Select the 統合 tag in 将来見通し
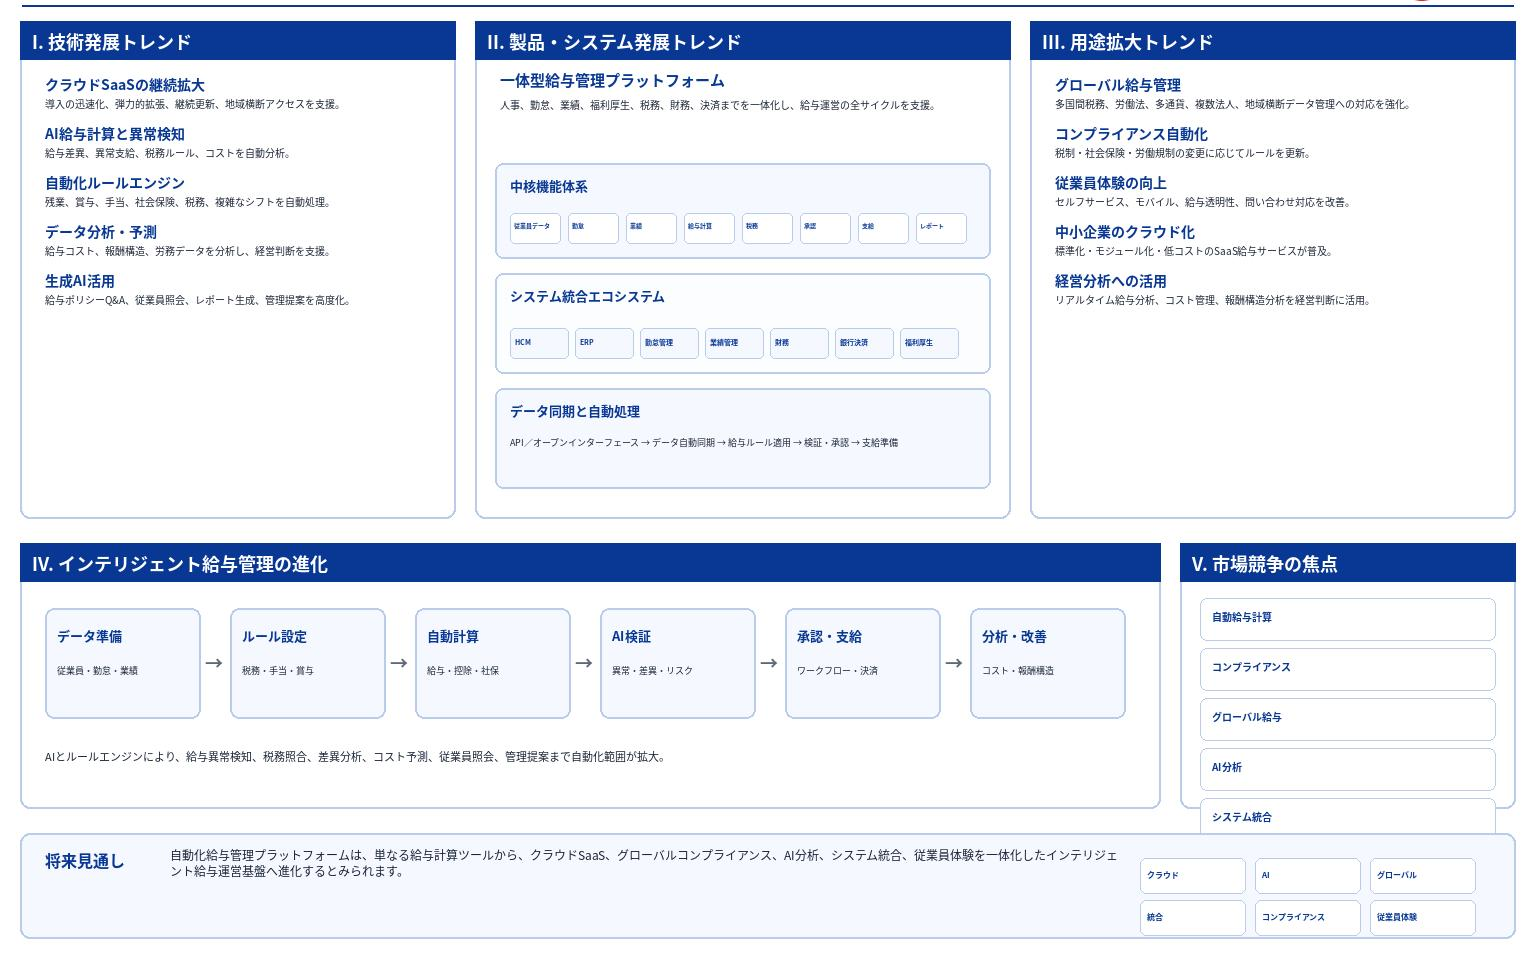Screen dimensions: 1535x967 click(1193, 917)
